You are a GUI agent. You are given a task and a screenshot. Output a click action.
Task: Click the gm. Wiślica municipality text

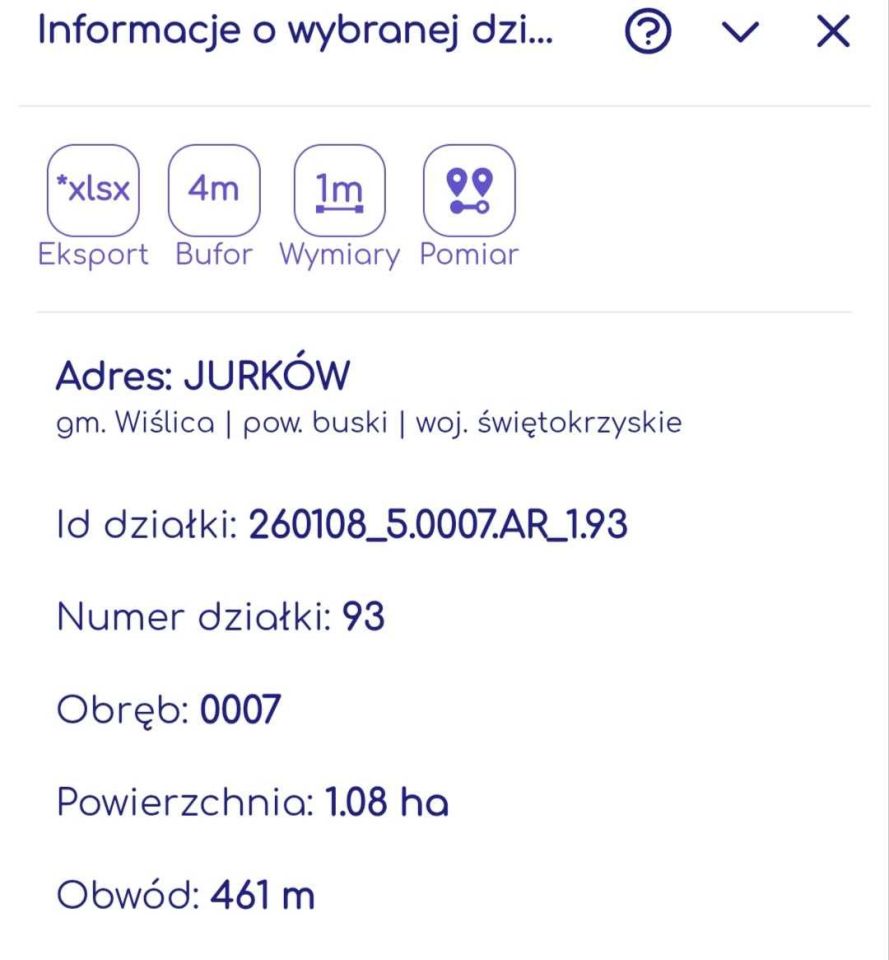point(133,421)
